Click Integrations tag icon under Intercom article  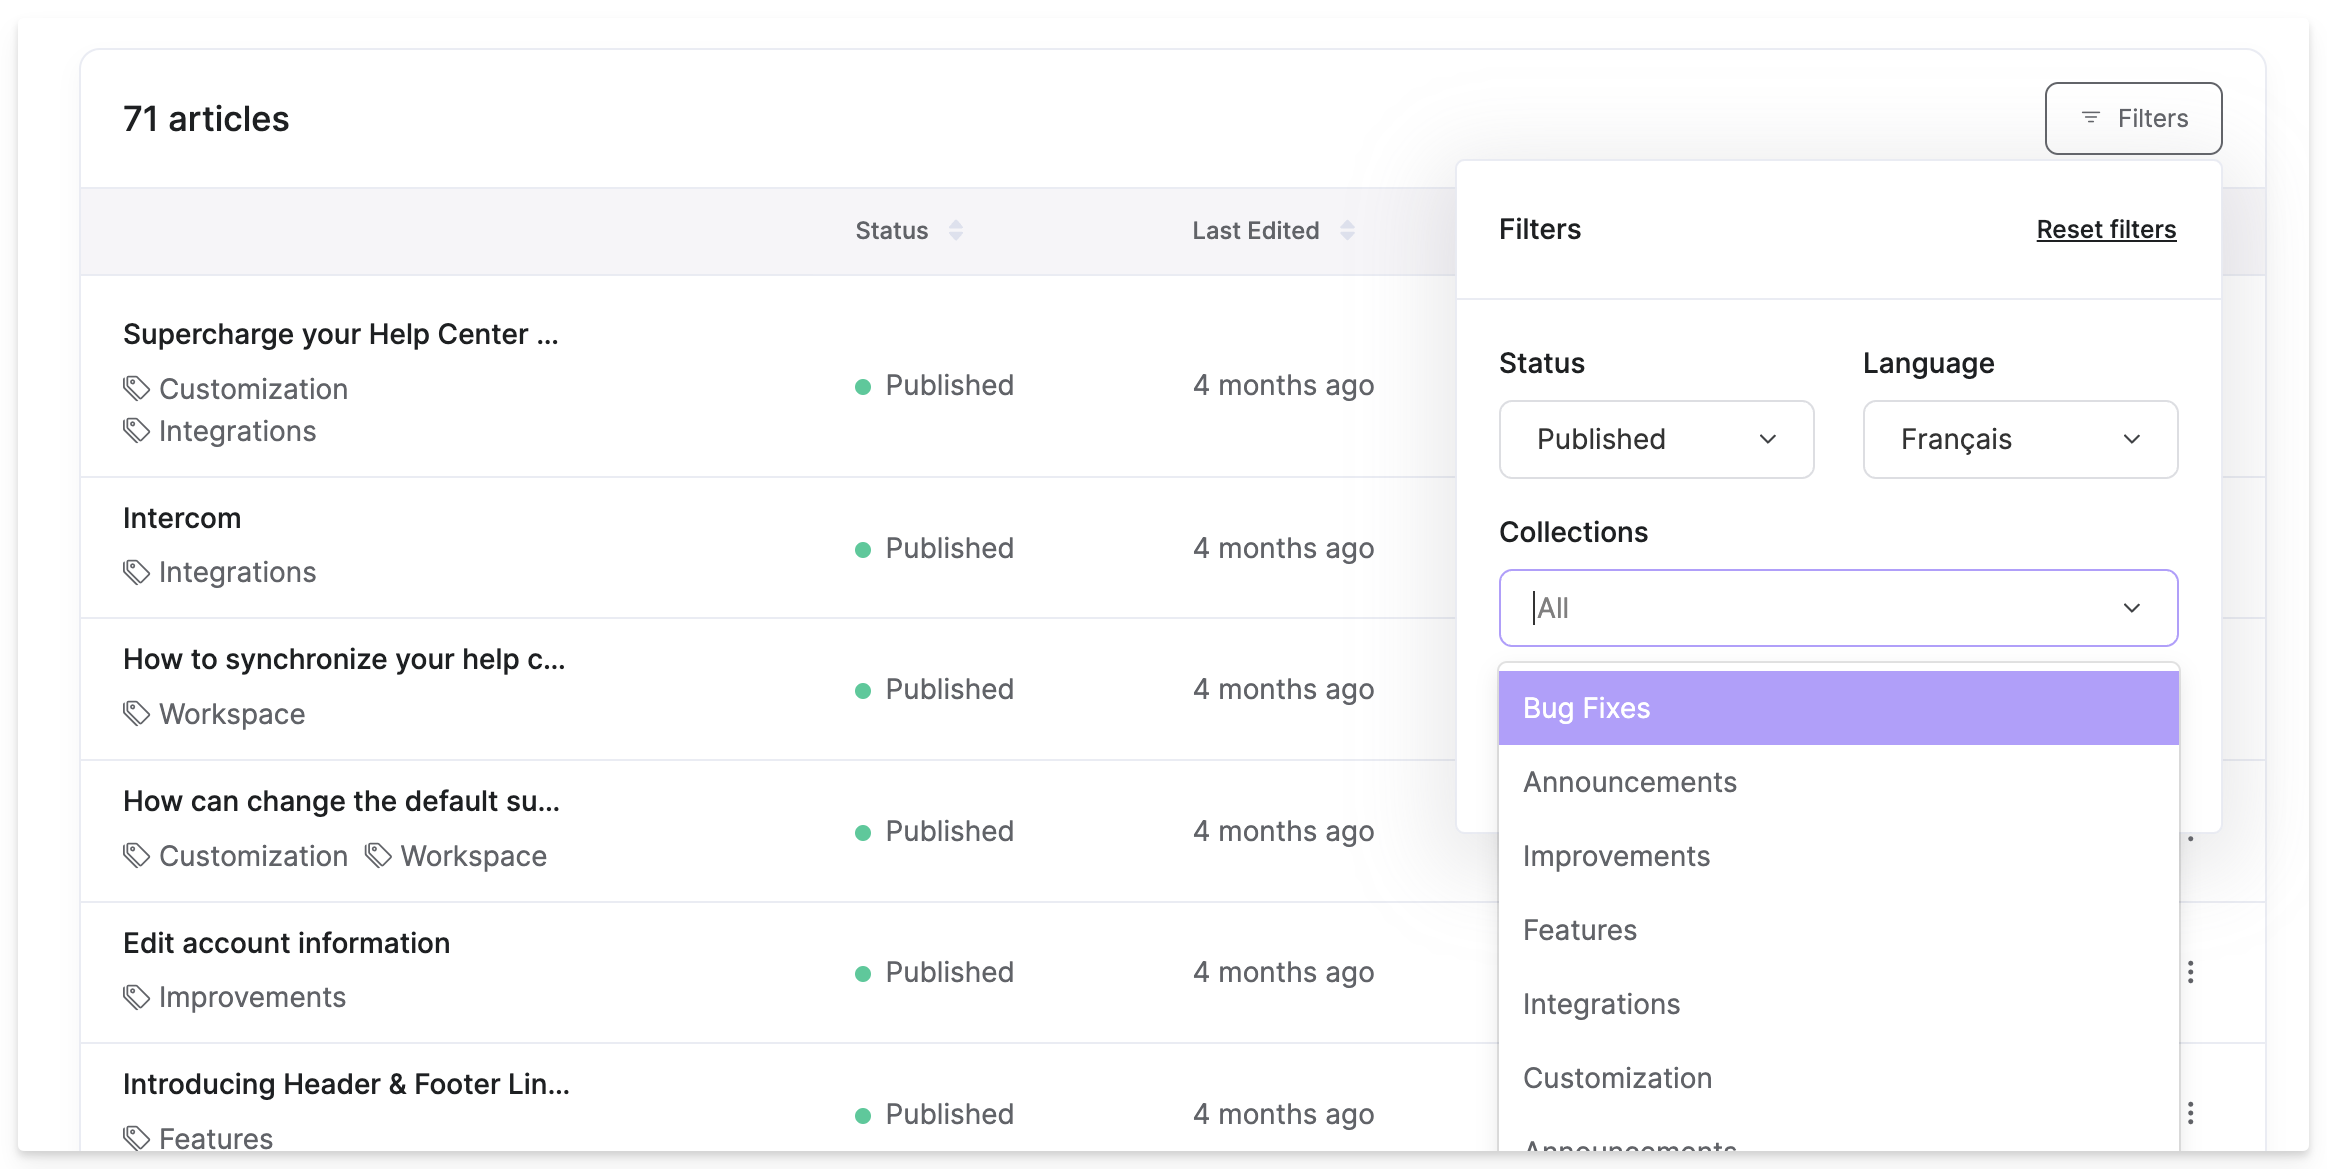pos(136,572)
